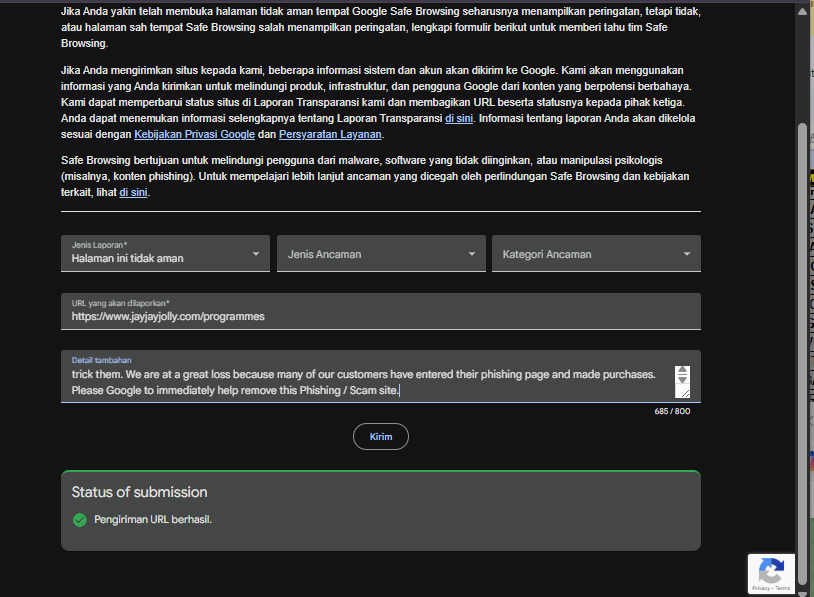Click the green success checkmark icon
Image resolution: width=814 pixels, height=597 pixels.
80,520
